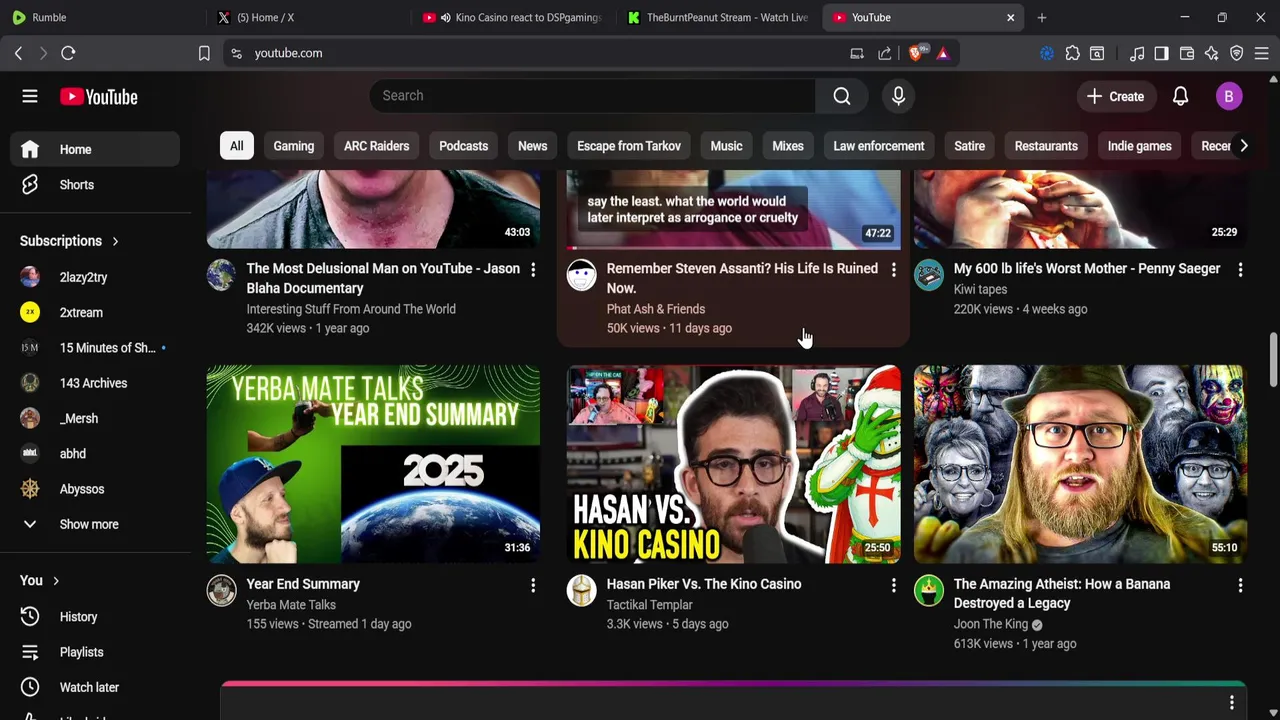The image size is (1280, 720).
Task: Open Watch later in sidebar
Action: pyautogui.click(x=95, y=687)
